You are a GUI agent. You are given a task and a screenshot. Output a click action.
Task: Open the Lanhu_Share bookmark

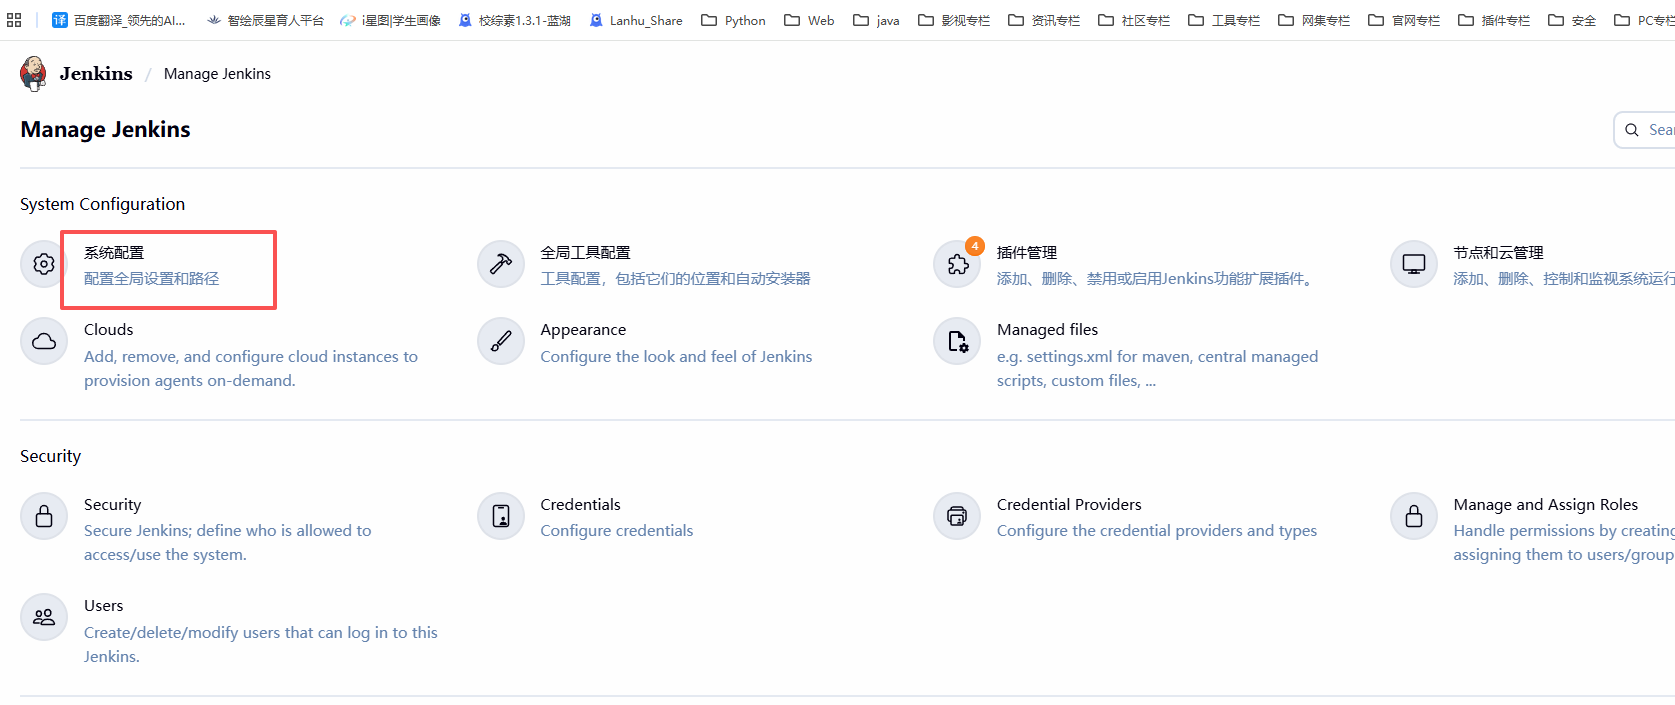[x=636, y=20]
